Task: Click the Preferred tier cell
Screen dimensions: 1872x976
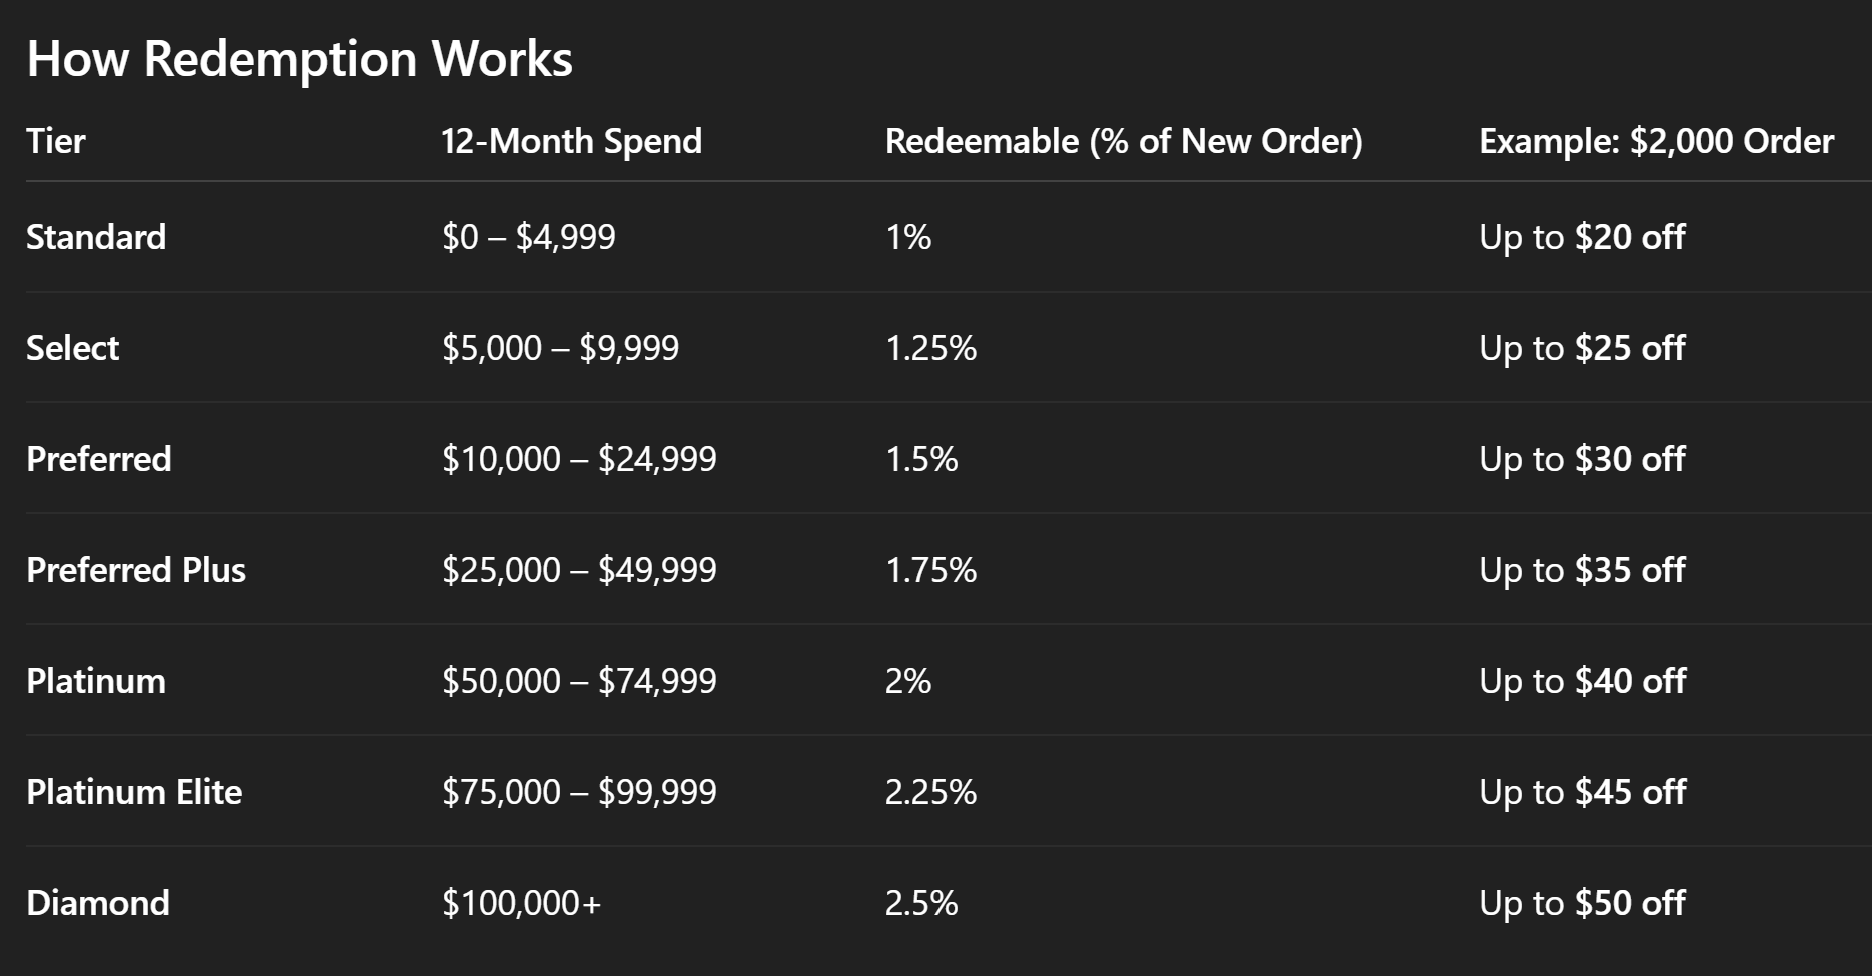Action: 99,459
